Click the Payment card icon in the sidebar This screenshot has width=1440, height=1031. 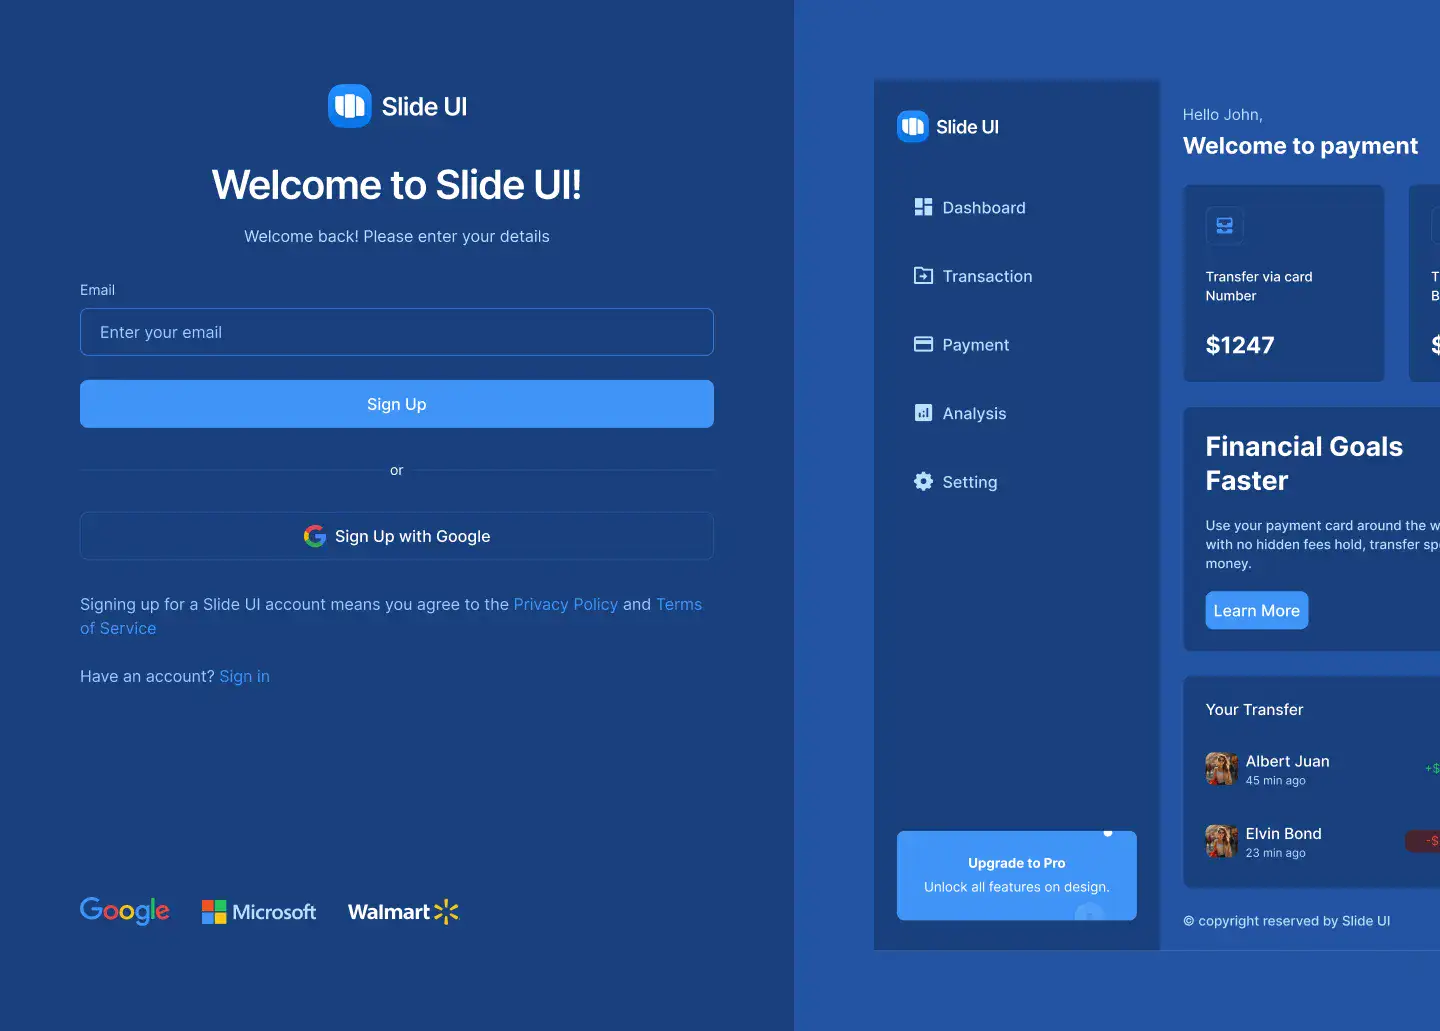(x=923, y=344)
